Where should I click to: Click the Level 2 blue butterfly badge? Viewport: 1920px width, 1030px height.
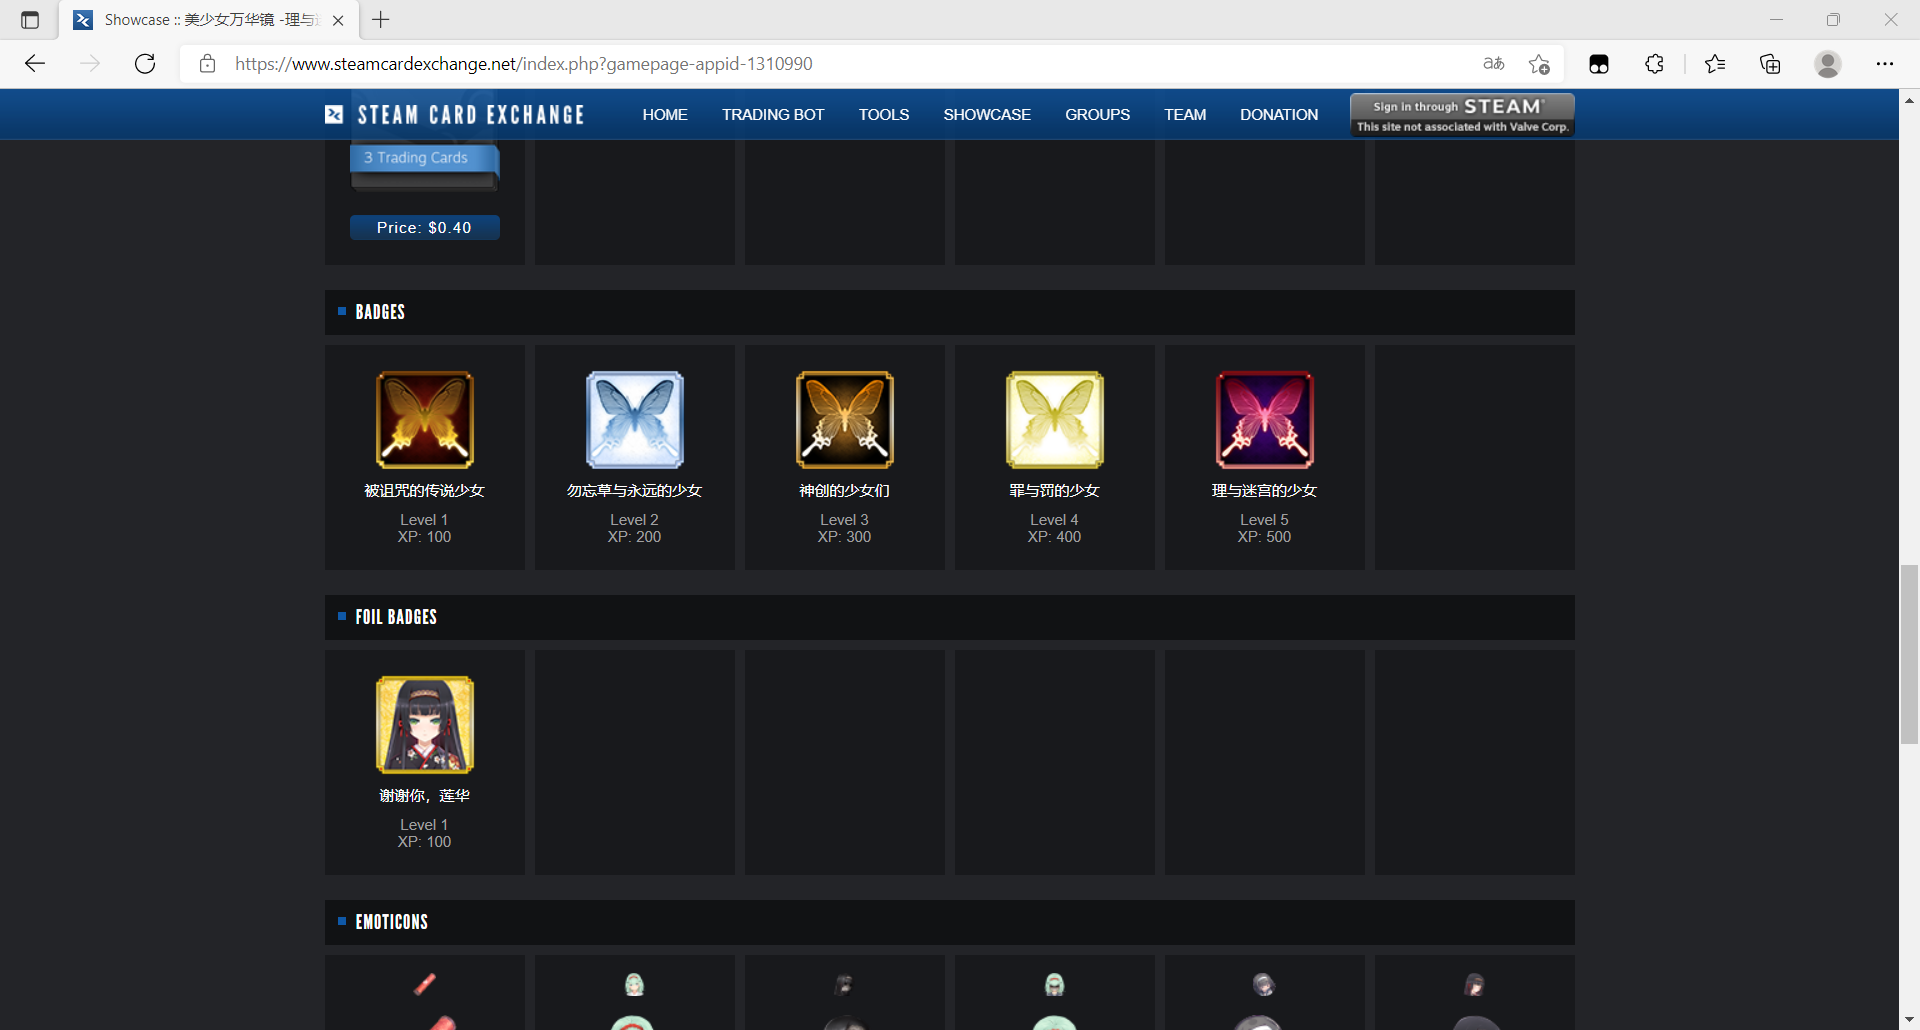pos(634,420)
